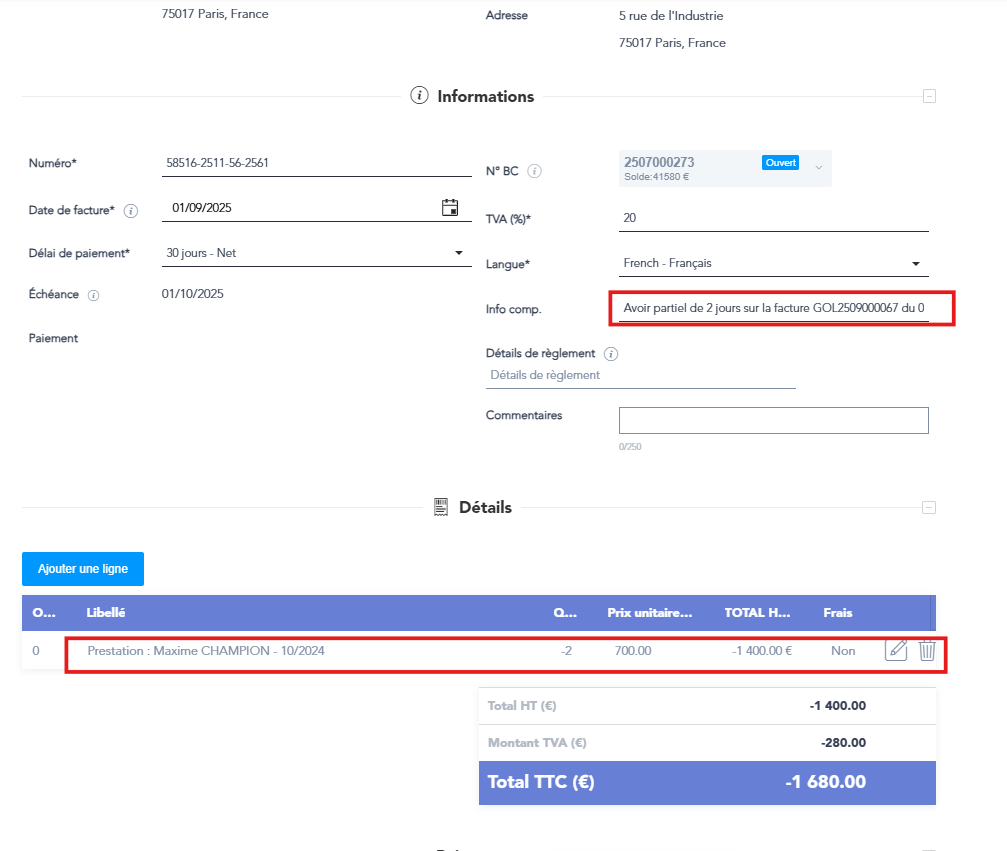Collapse the Détails section
The width and height of the screenshot is (1007, 851).
click(929, 508)
